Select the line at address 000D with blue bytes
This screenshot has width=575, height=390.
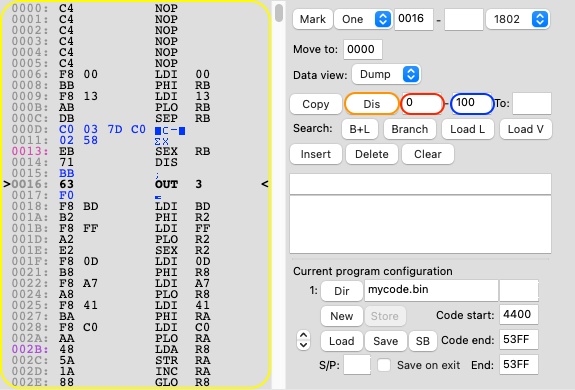tap(136, 129)
